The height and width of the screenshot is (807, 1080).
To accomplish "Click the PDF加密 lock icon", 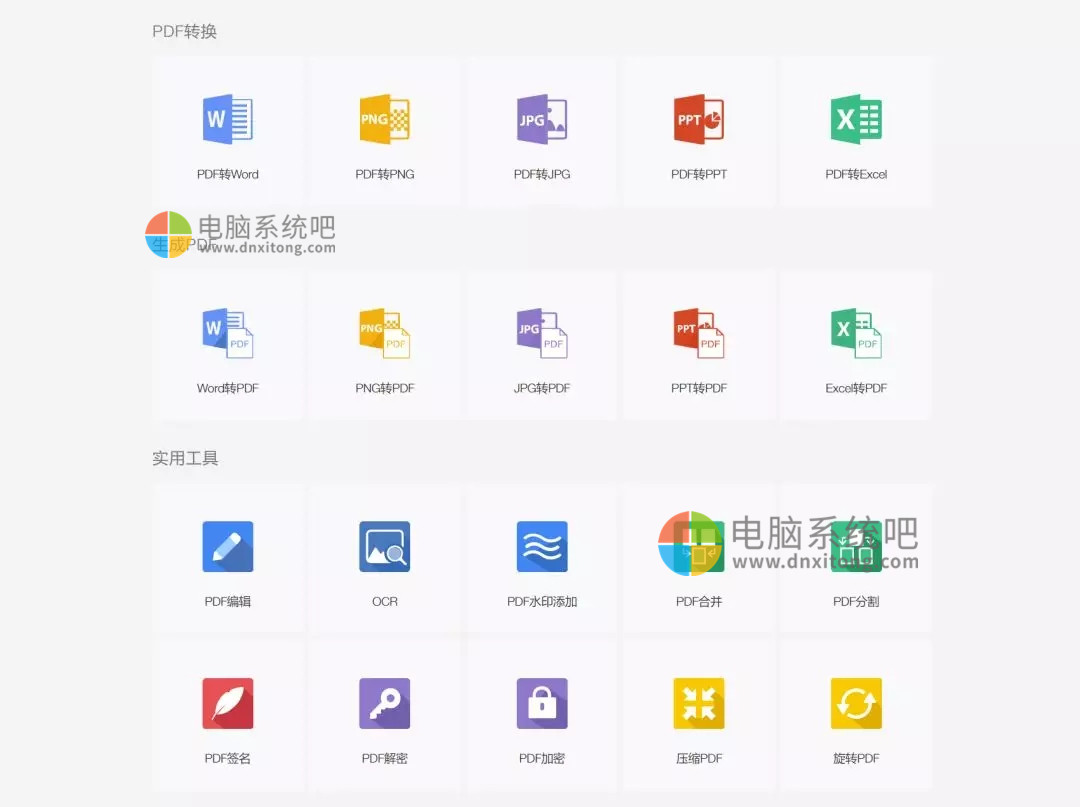I will point(542,704).
